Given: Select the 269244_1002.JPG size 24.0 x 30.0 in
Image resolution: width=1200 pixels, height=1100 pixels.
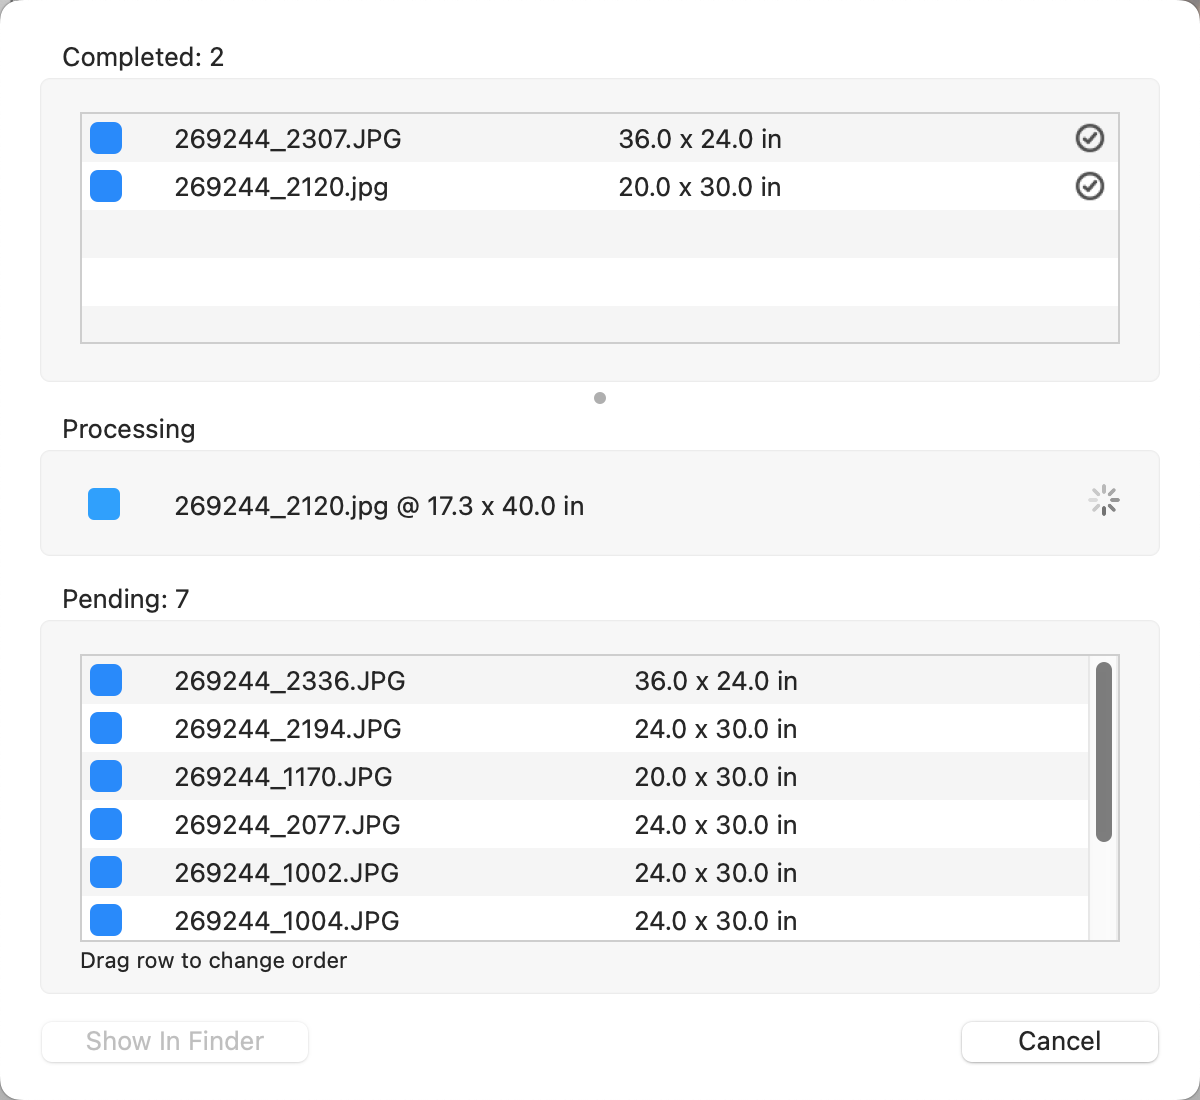Looking at the screenshot, I should (x=715, y=873).
